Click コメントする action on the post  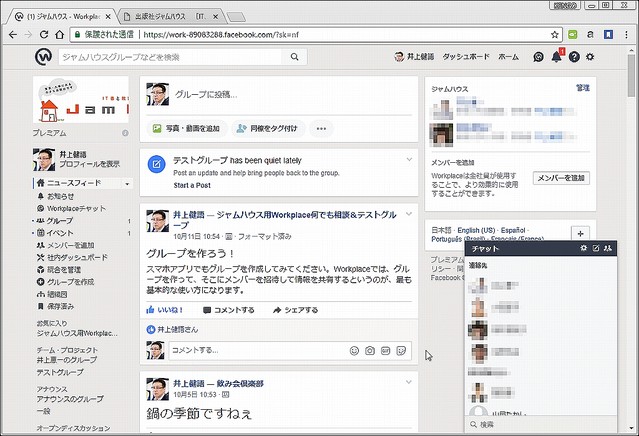[x=229, y=310]
